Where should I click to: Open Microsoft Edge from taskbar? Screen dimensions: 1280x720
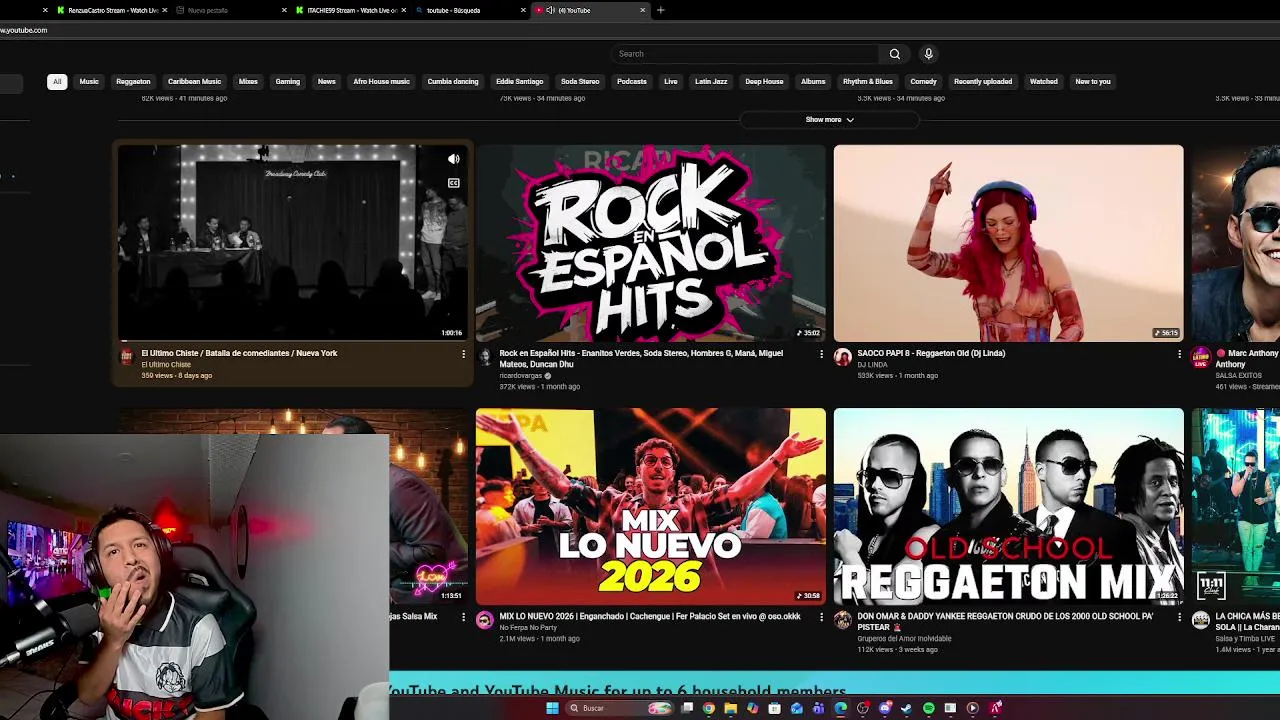click(841, 708)
